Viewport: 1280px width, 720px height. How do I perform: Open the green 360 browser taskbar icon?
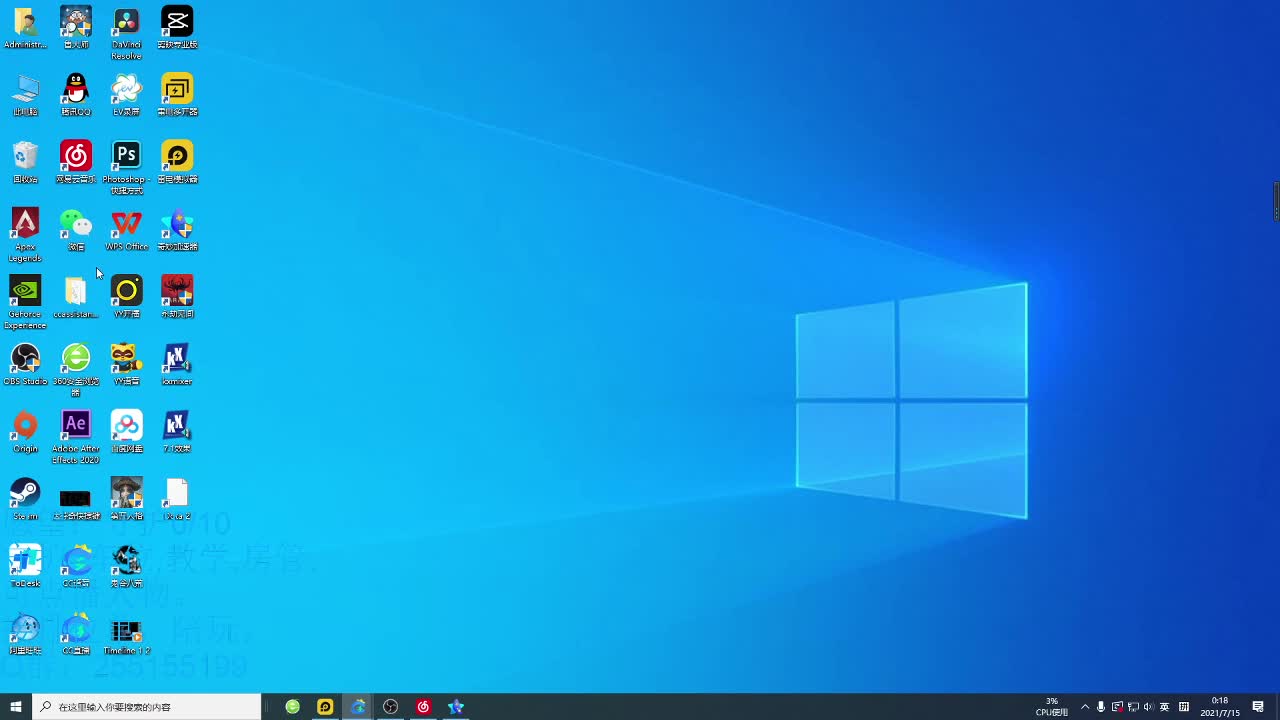[293, 707]
